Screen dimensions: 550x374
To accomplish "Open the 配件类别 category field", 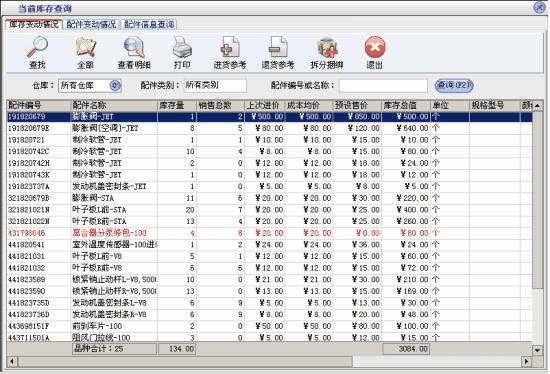I will click(x=215, y=86).
